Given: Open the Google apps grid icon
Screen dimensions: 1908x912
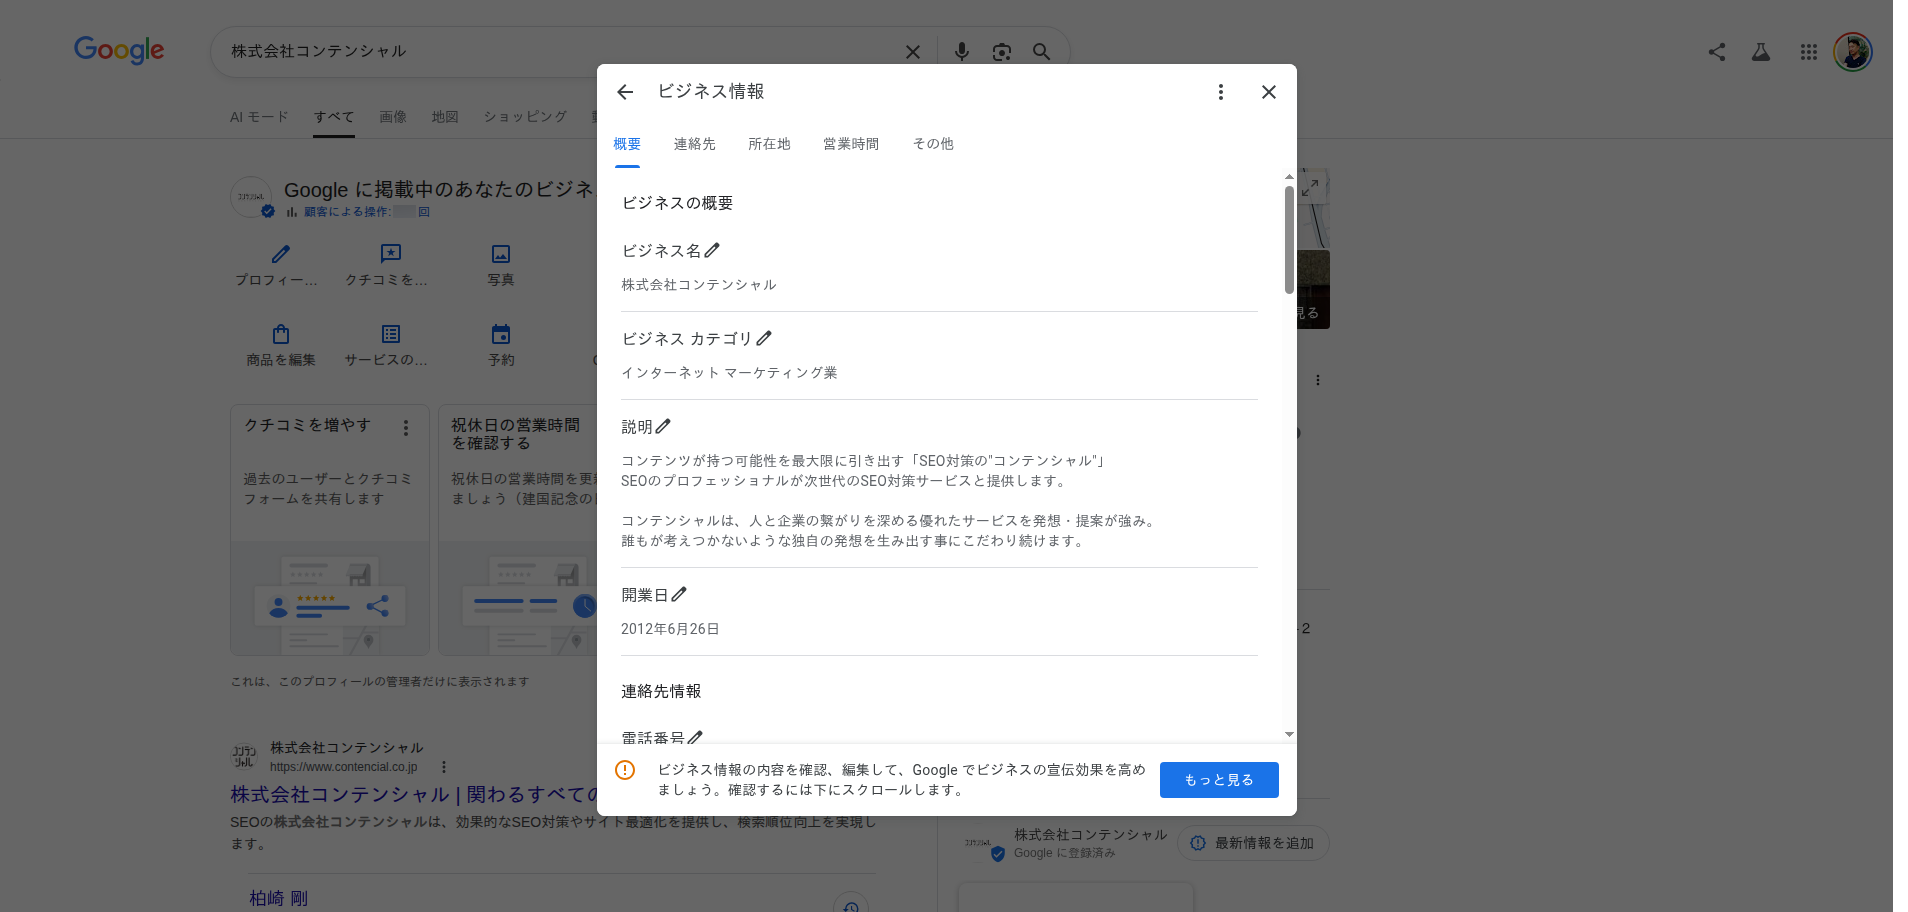Looking at the screenshot, I should 1808,51.
